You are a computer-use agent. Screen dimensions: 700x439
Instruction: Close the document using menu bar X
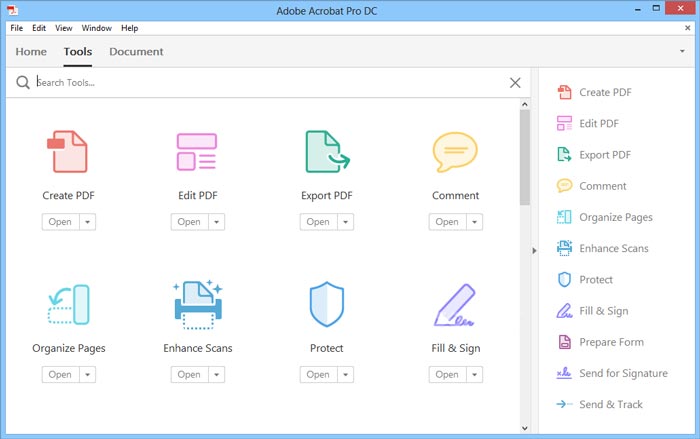688,28
